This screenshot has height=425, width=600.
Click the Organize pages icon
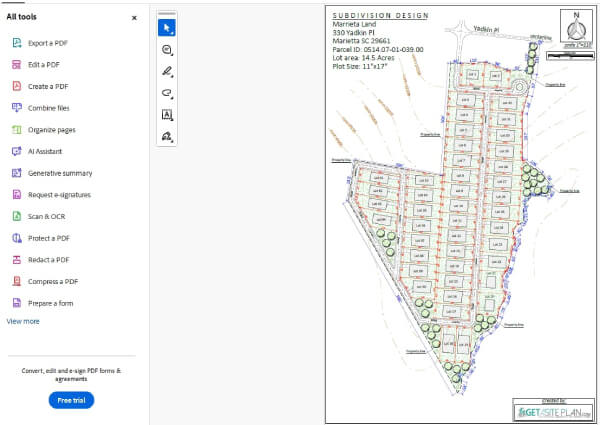17,130
